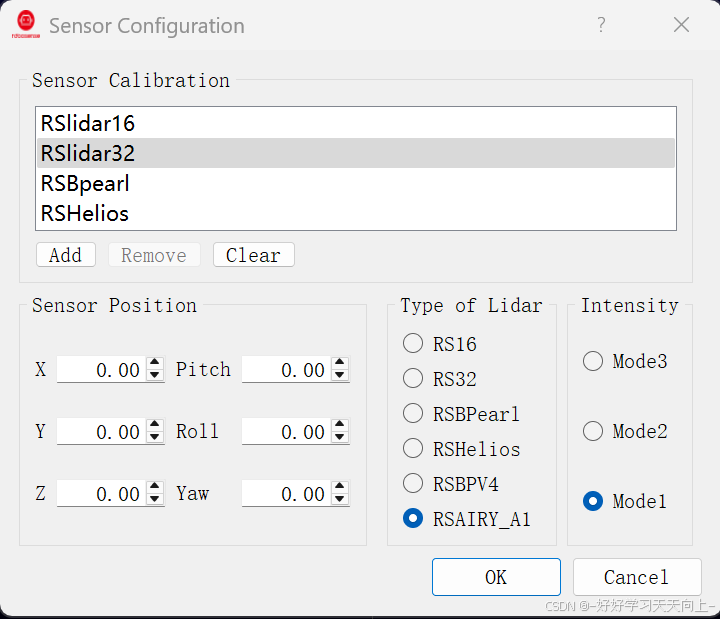Click the Roll value input field
Viewport: 720px width, 619px height.
click(x=286, y=432)
